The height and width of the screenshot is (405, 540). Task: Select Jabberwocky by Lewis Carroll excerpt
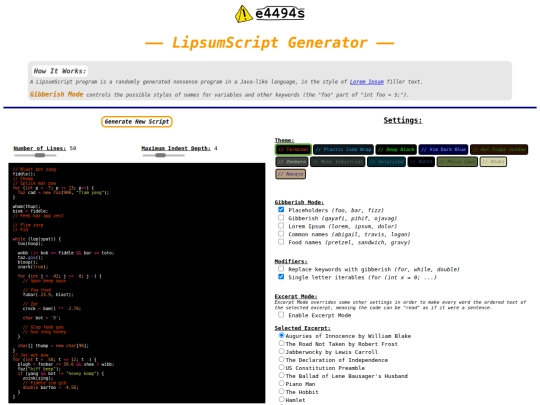pos(281,352)
